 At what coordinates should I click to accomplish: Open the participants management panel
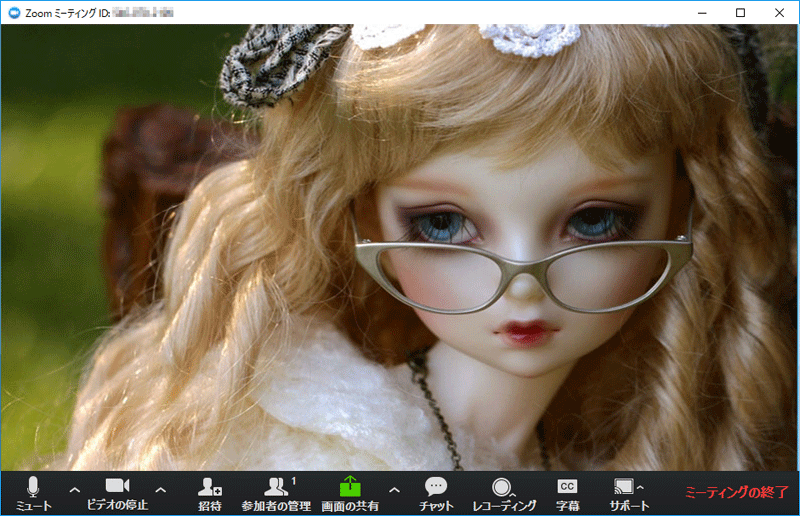tap(275, 492)
